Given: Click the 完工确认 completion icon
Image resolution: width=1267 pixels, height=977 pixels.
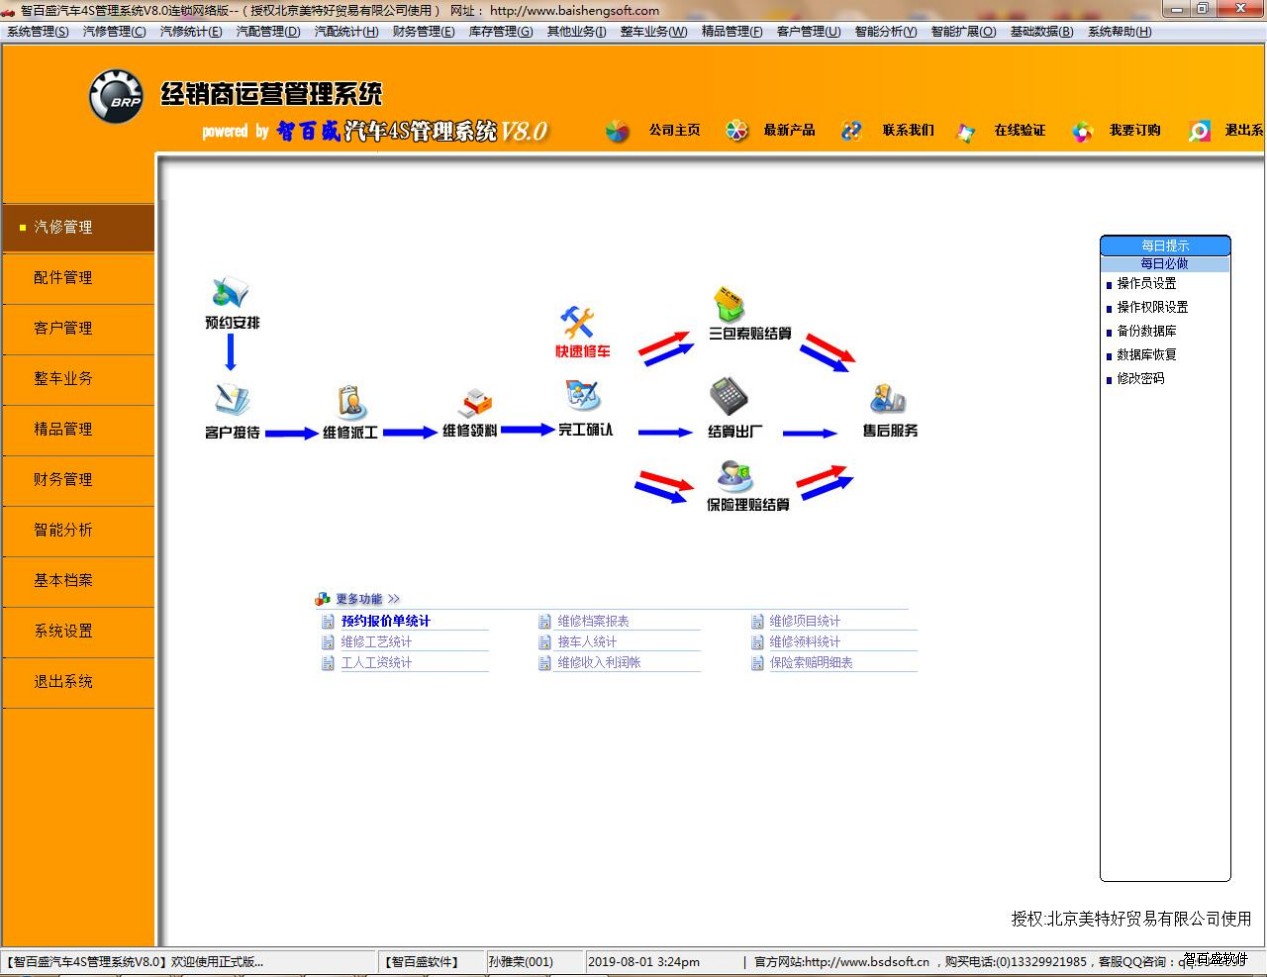Looking at the screenshot, I should 583,397.
